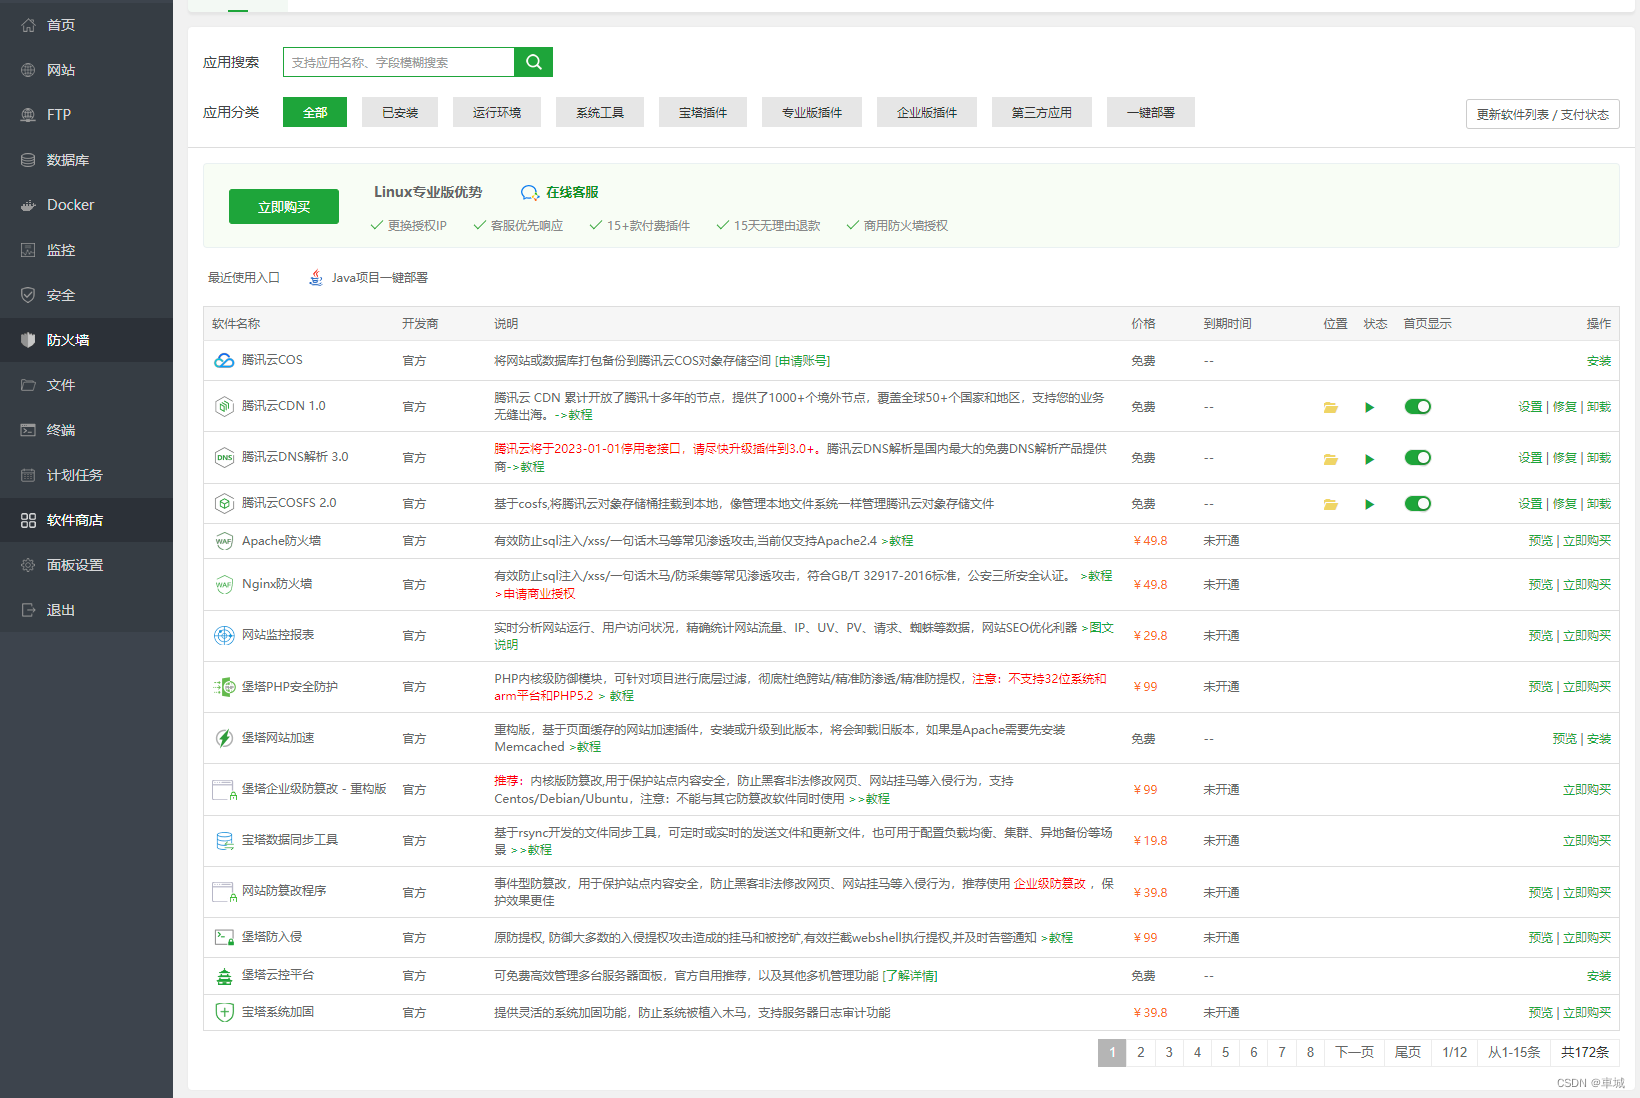
Task: Go to page 8 in pagination
Action: point(1310,1052)
